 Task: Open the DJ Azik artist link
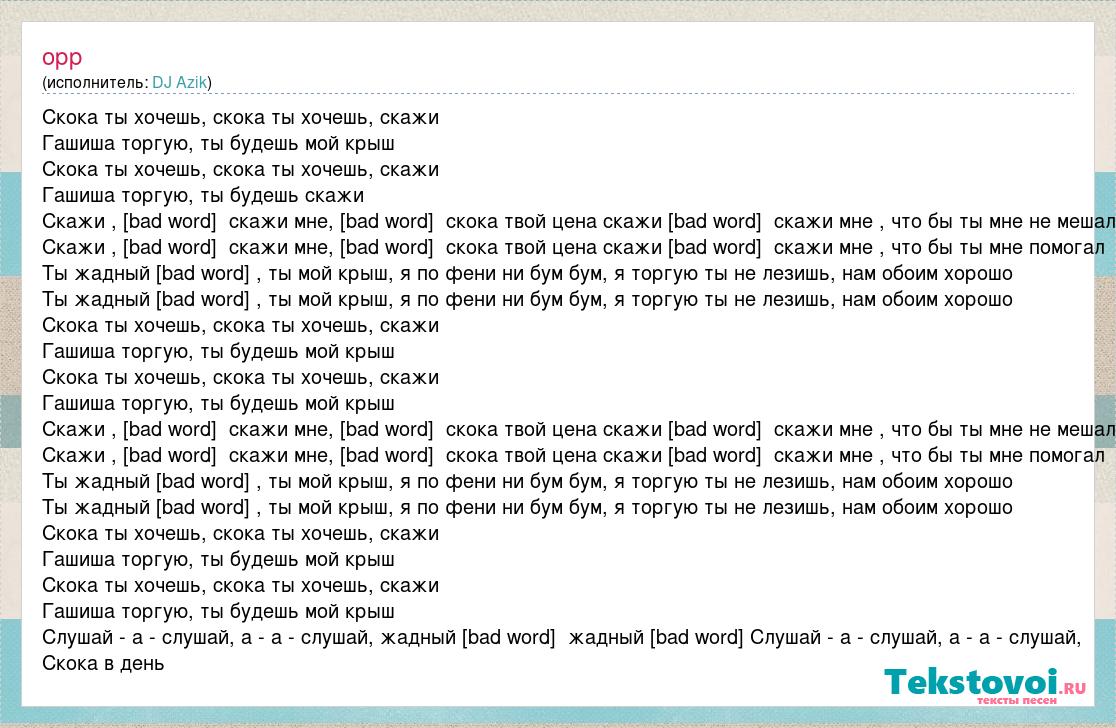(179, 83)
